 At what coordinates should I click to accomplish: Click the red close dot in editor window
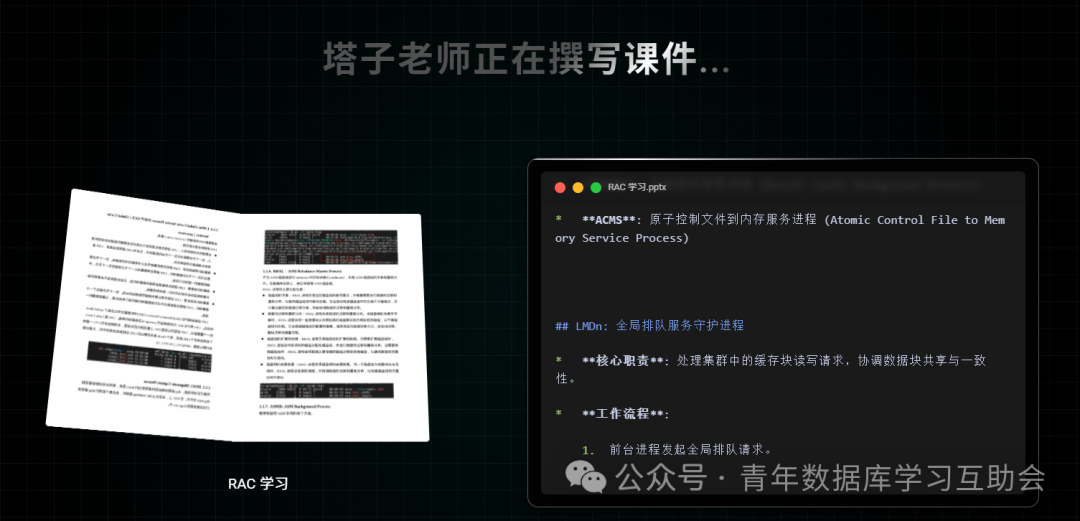click(x=560, y=187)
